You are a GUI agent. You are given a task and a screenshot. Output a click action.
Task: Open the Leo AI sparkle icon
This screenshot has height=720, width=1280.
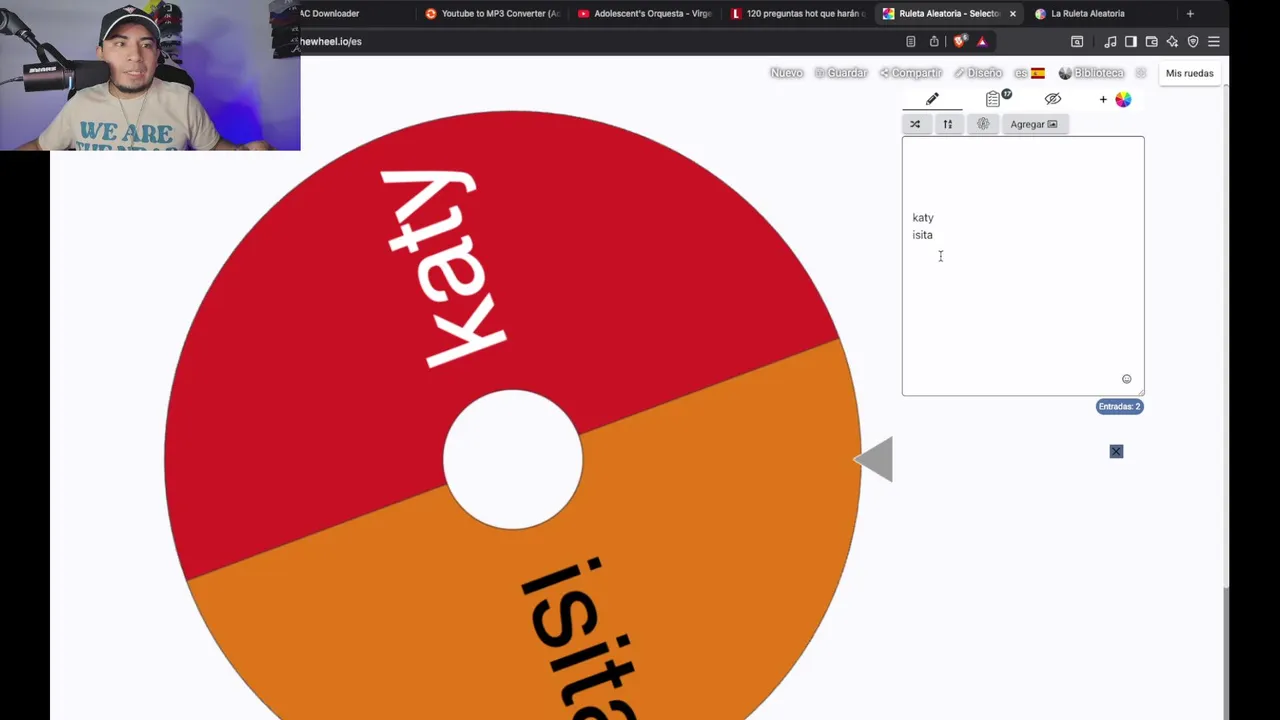click(1172, 41)
